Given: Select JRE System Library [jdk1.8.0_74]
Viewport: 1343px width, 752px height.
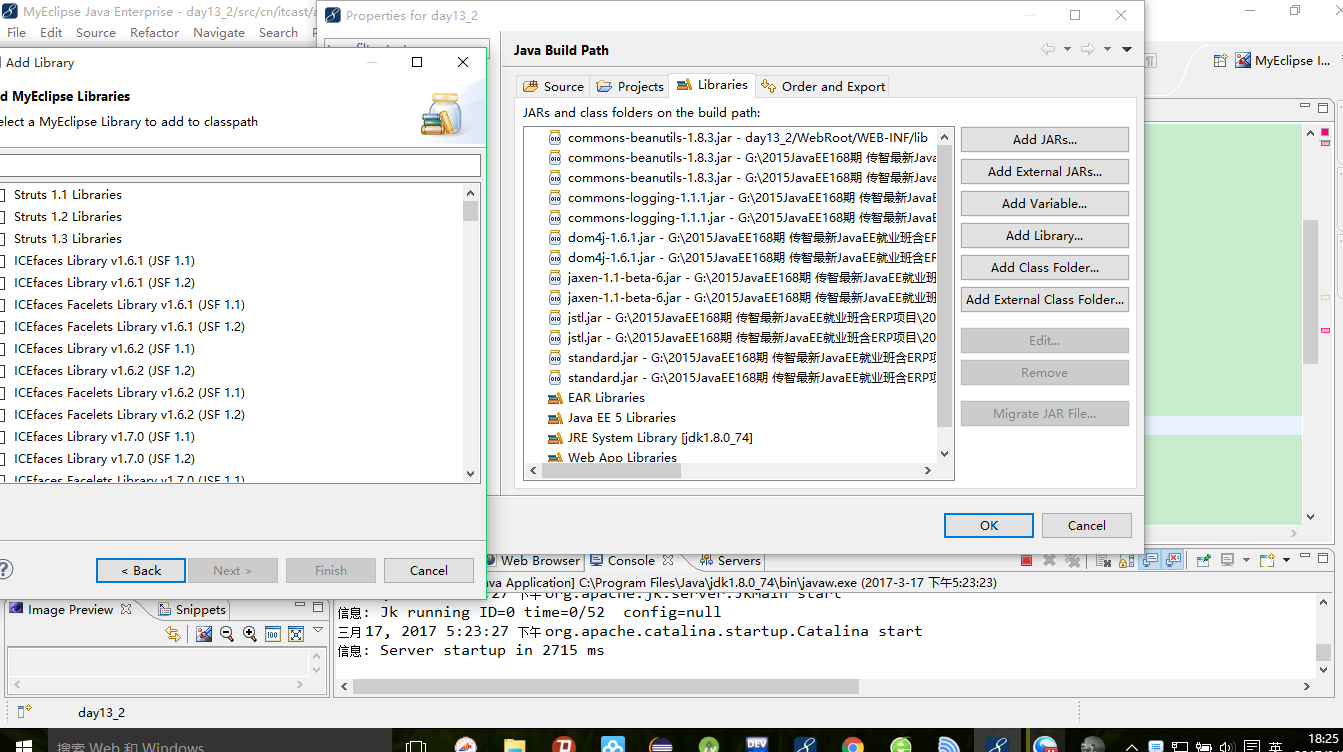Looking at the screenshot, I should click(x=650, y=438).
